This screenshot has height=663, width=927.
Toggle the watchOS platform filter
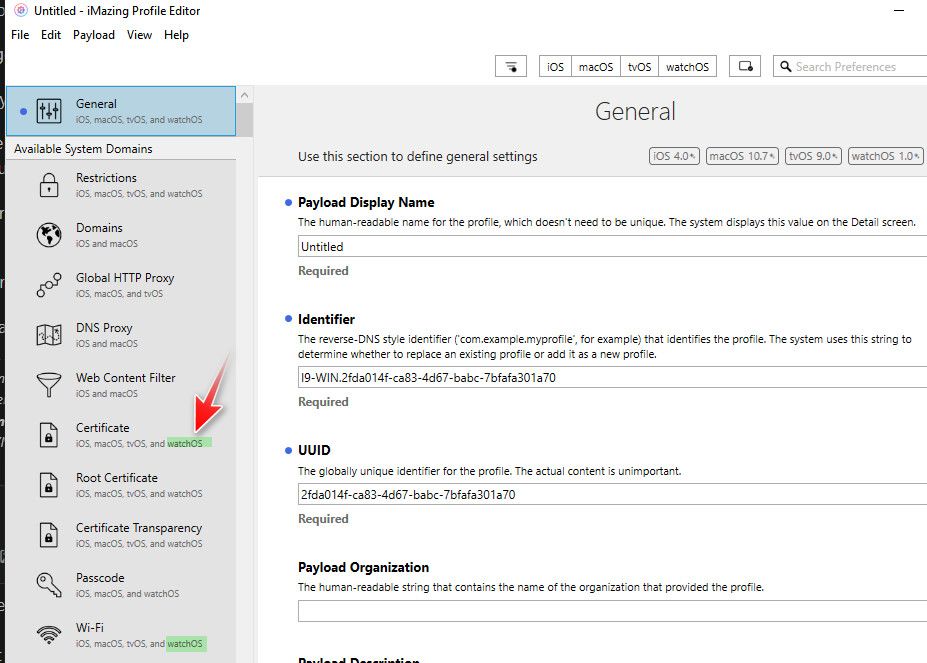[x=687, y=67]
